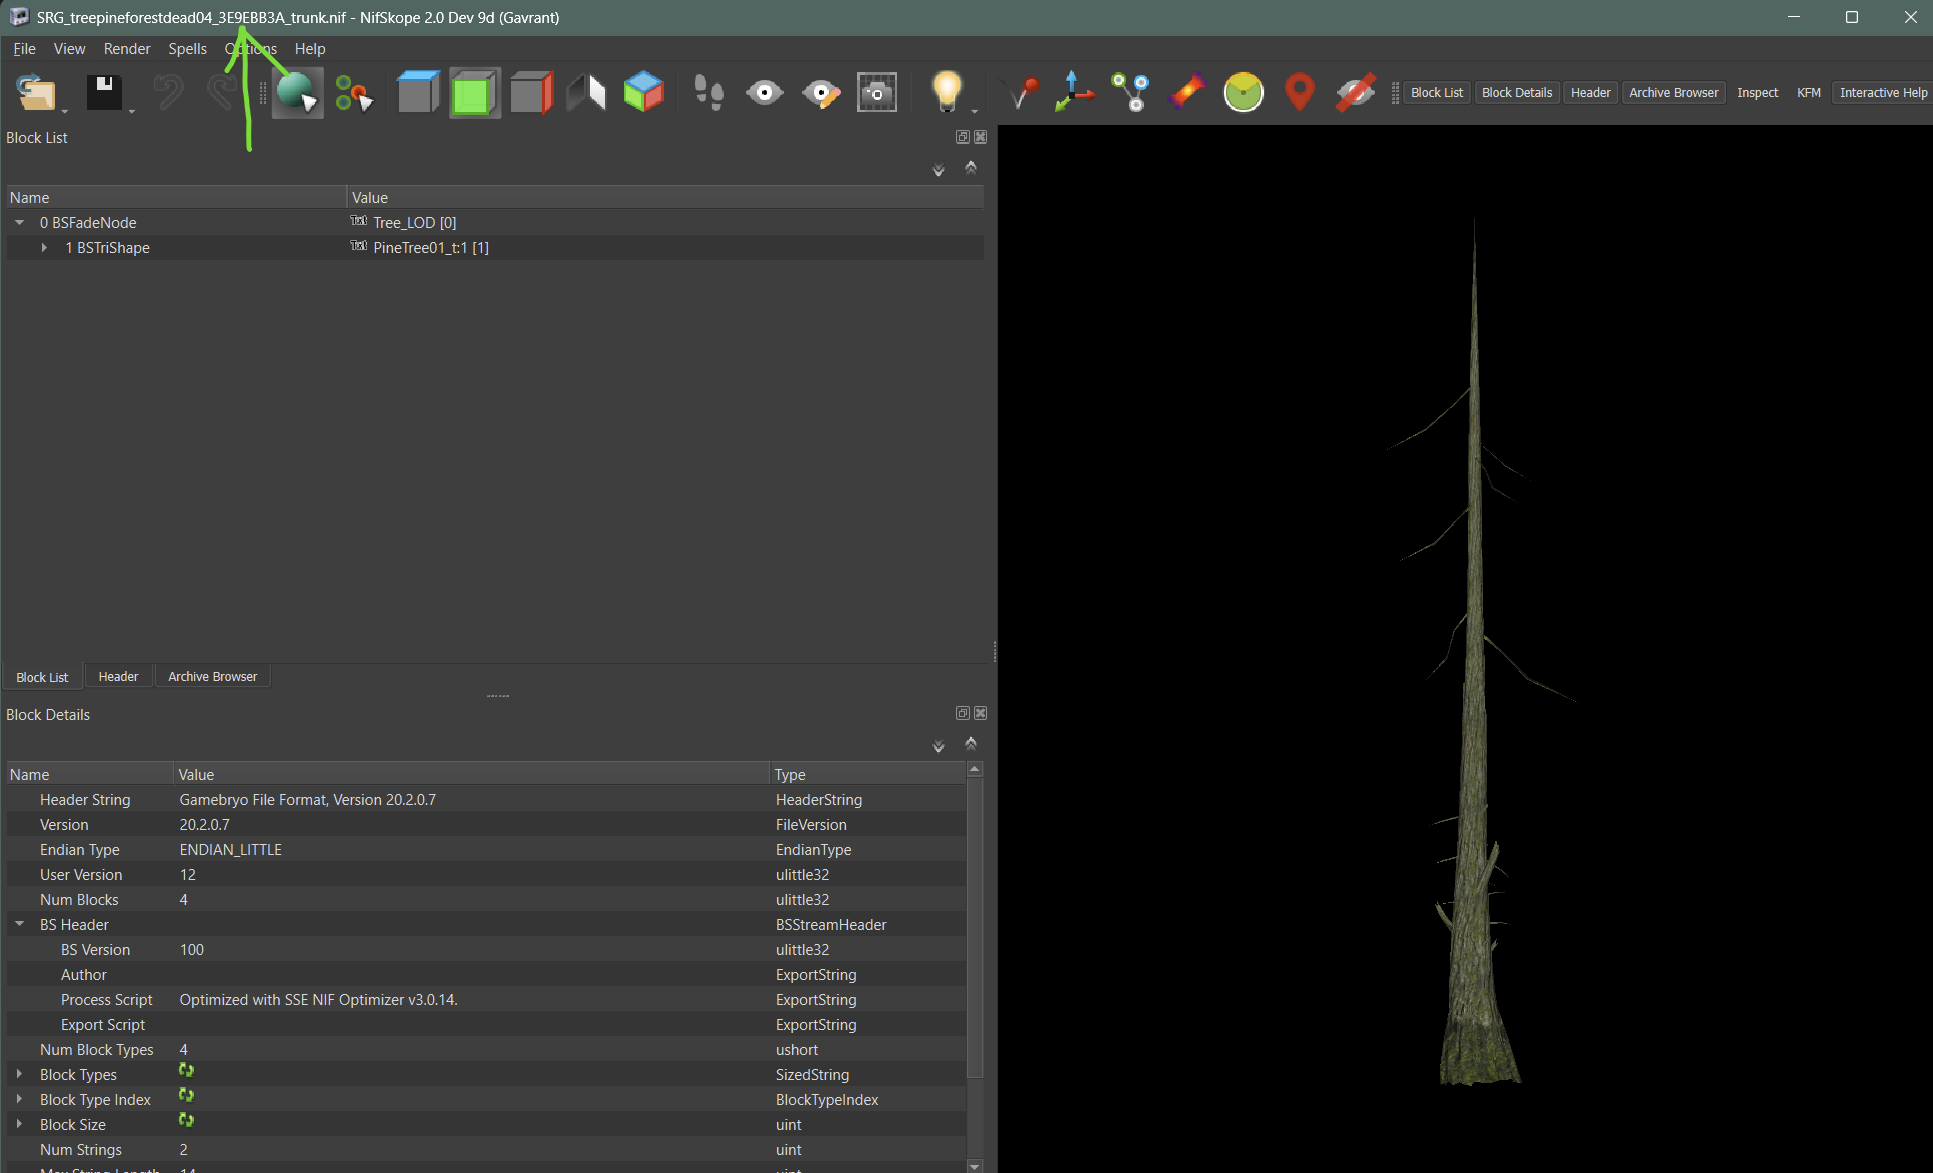
Task: Toggle the lighting lightbulb icon
Action: point(946,91)
